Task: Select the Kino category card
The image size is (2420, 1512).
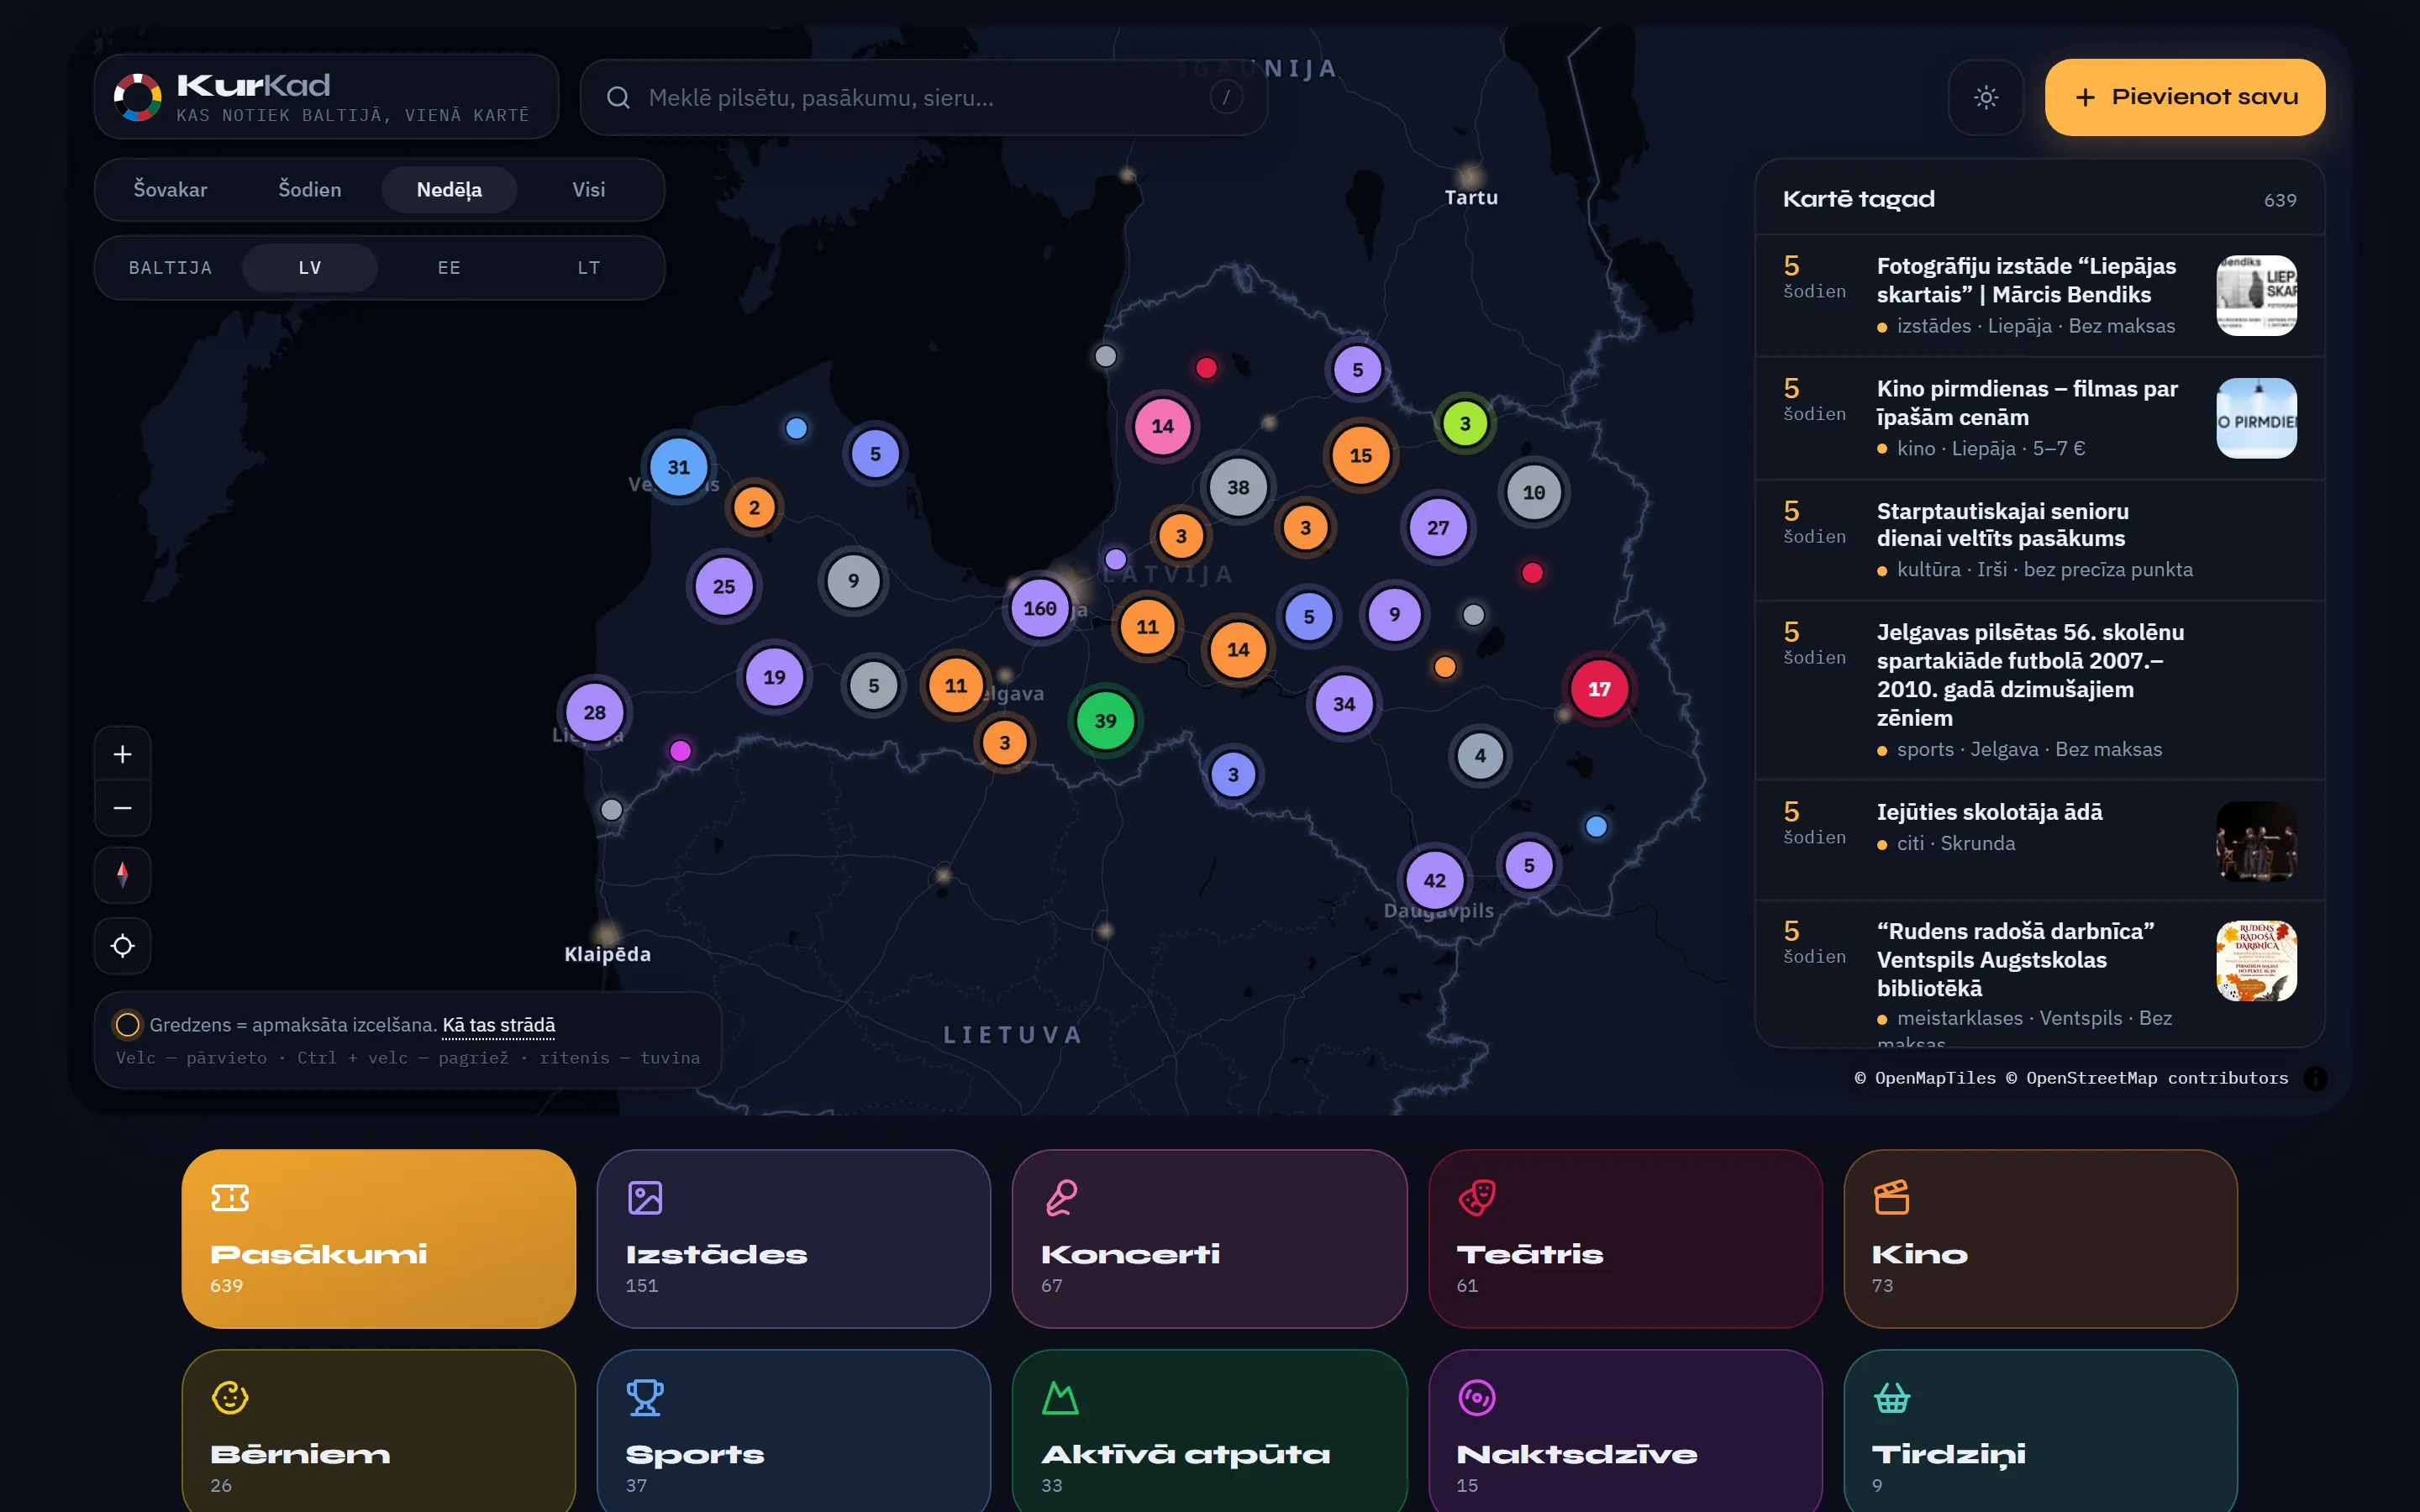Action: pos(2040,1238)
